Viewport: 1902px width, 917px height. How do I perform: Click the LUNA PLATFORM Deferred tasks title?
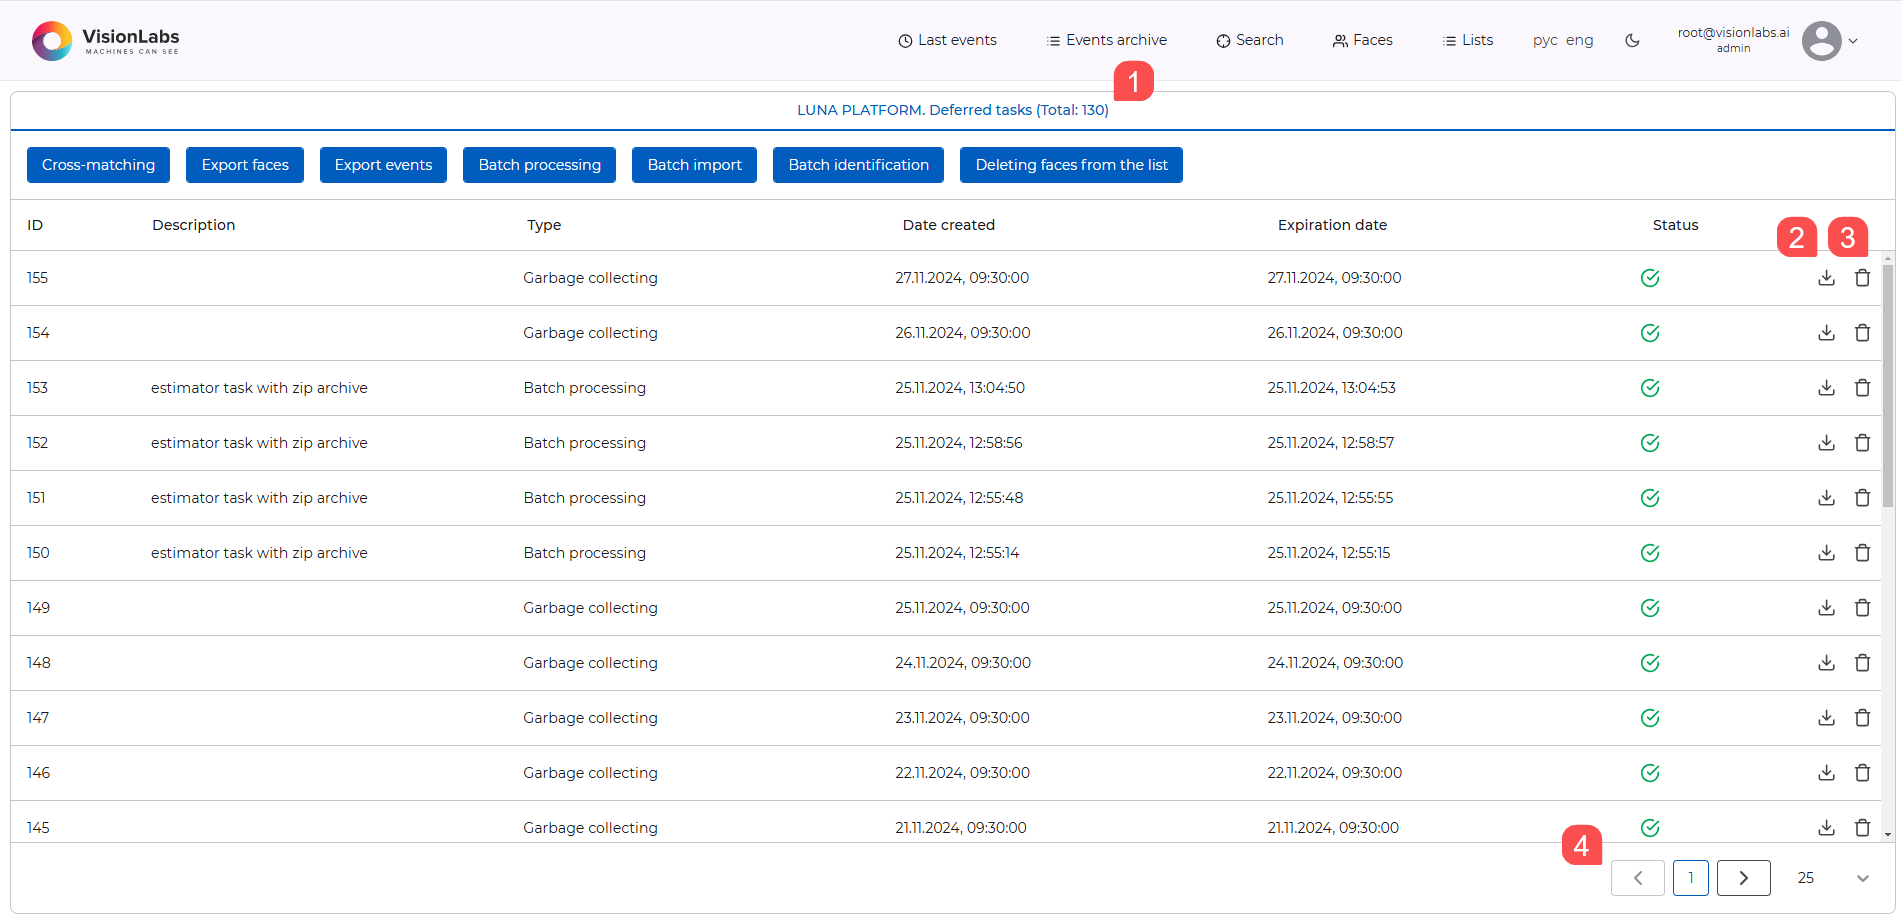pyautogui.click(x=952, y=110)
